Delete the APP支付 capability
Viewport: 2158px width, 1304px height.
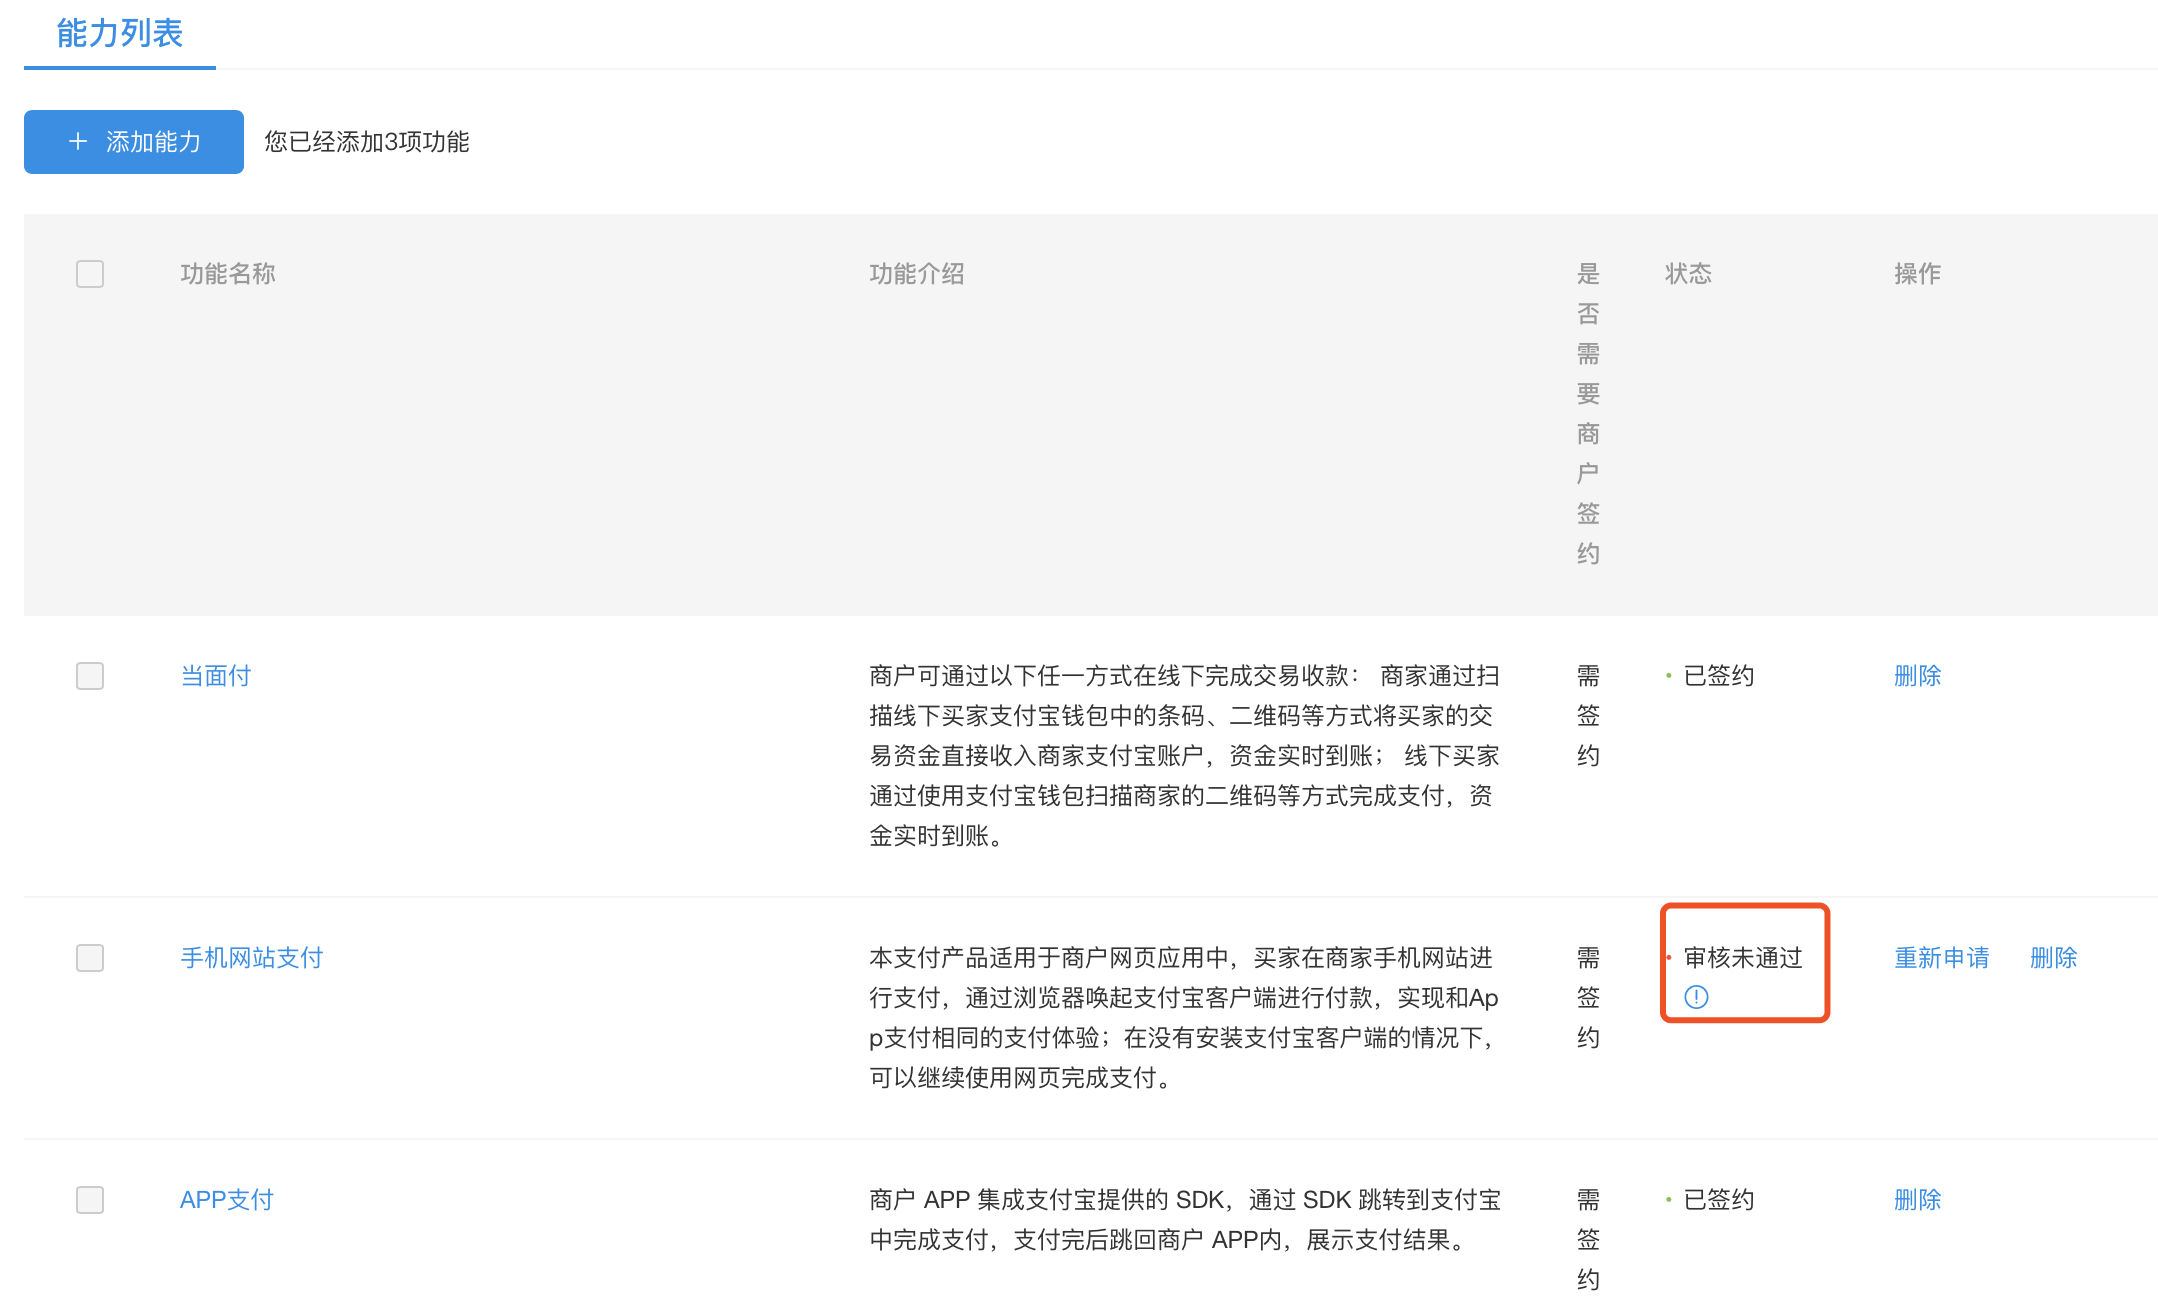coord(1917,1199)
